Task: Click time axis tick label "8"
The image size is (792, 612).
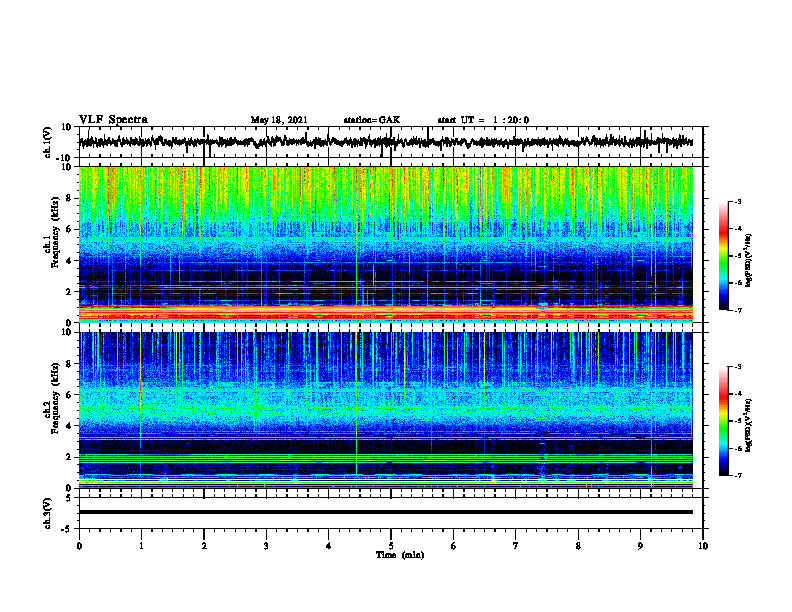Action: pos(578,546)
